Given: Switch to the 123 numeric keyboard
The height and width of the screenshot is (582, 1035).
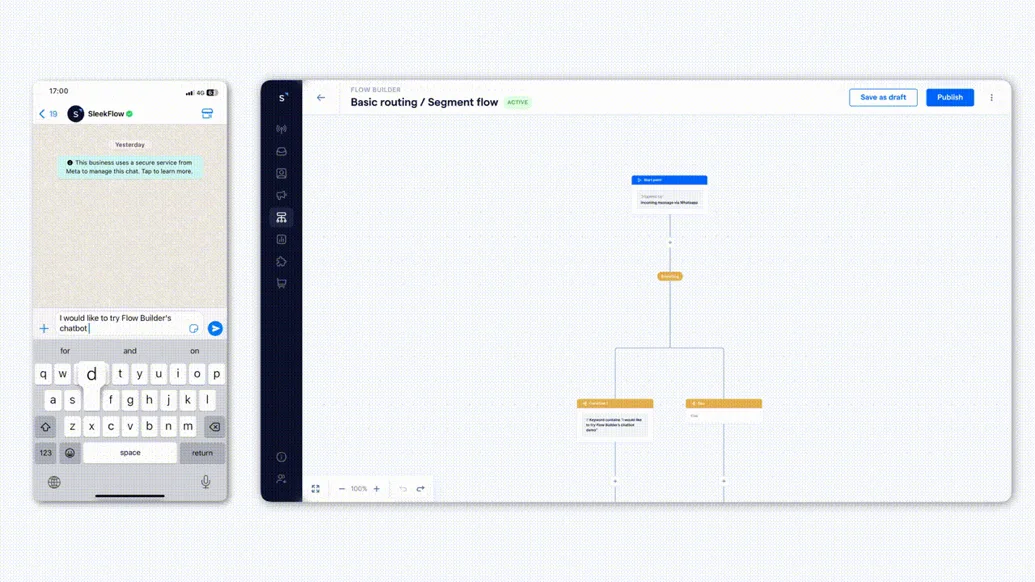Looking at the screenshot, I should click(46, 453).
